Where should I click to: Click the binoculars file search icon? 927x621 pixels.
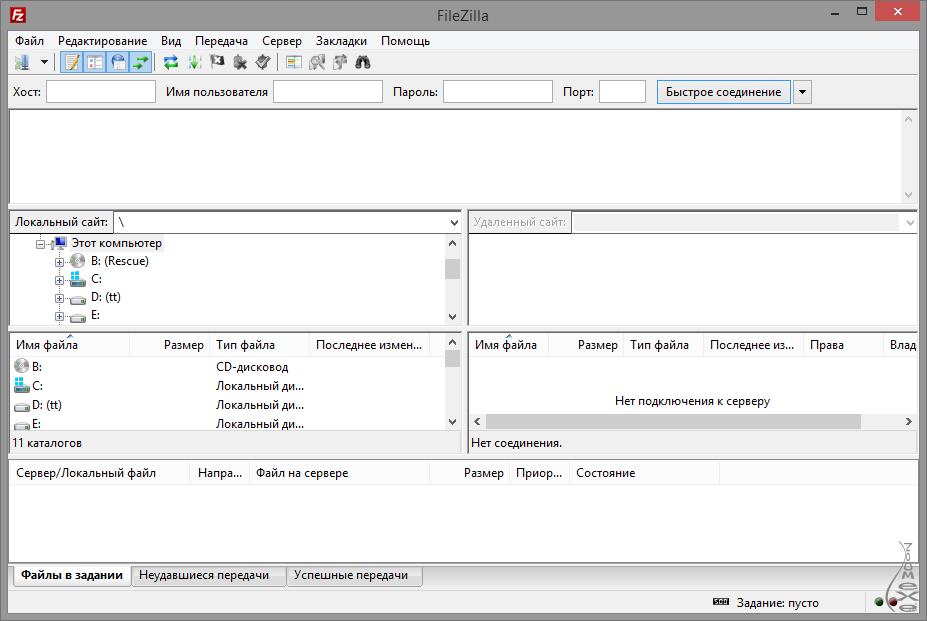(x=362, y=62)
